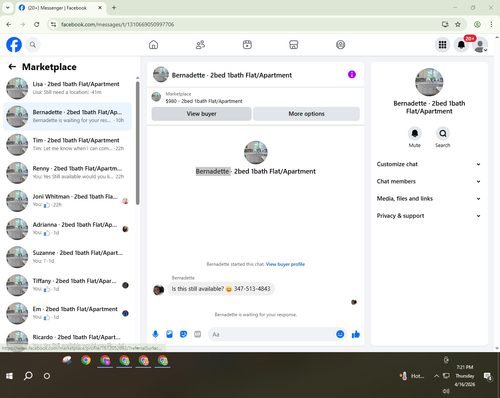Click the message input field Aa
Viewport: 500px width, 398px height.
[271, 334]
